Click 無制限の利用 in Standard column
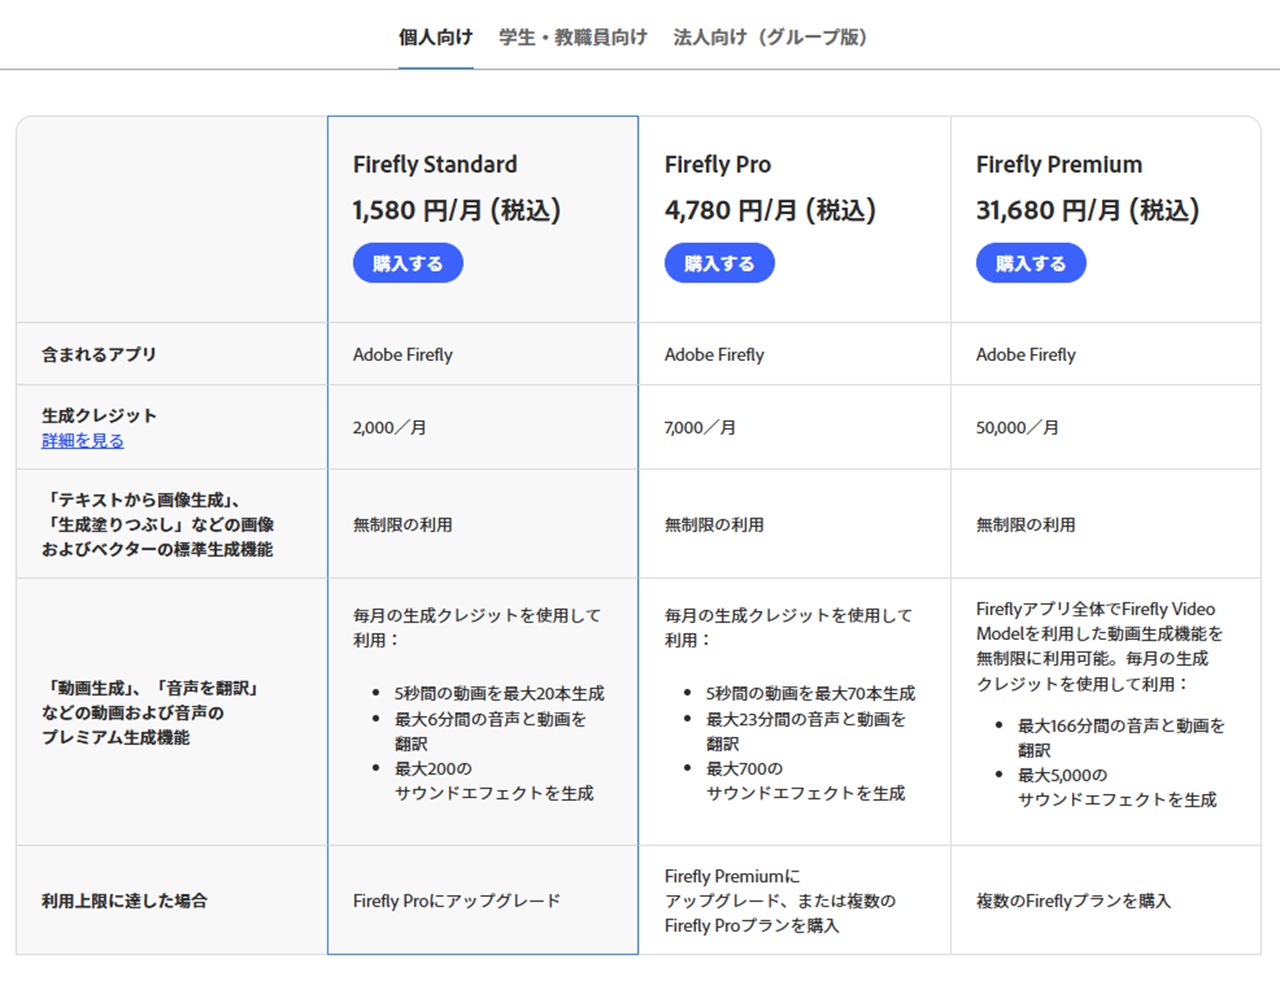 point(402,524)
